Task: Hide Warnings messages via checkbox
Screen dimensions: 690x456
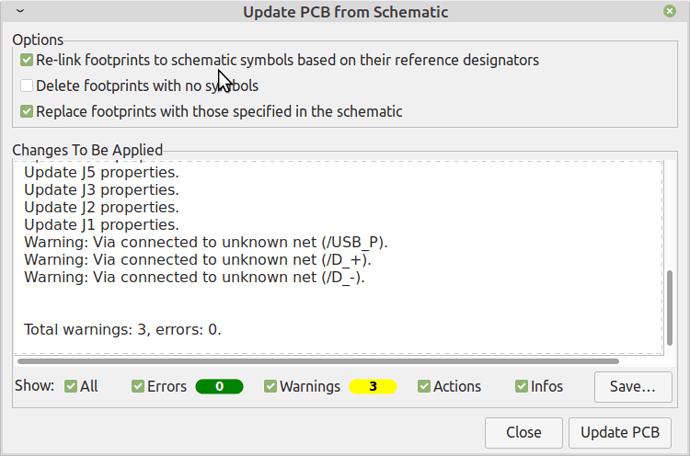Action: (270, 386)
